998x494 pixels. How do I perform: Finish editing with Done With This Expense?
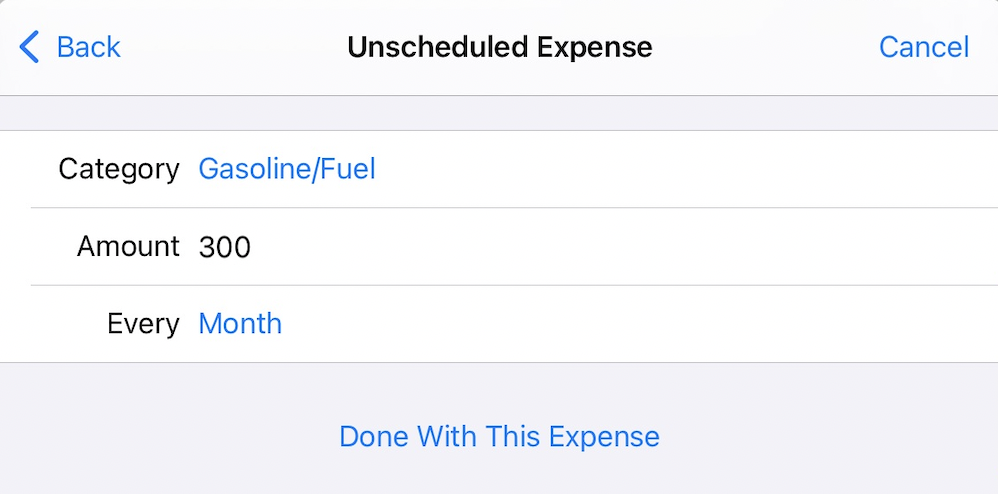tap(499, 437)
